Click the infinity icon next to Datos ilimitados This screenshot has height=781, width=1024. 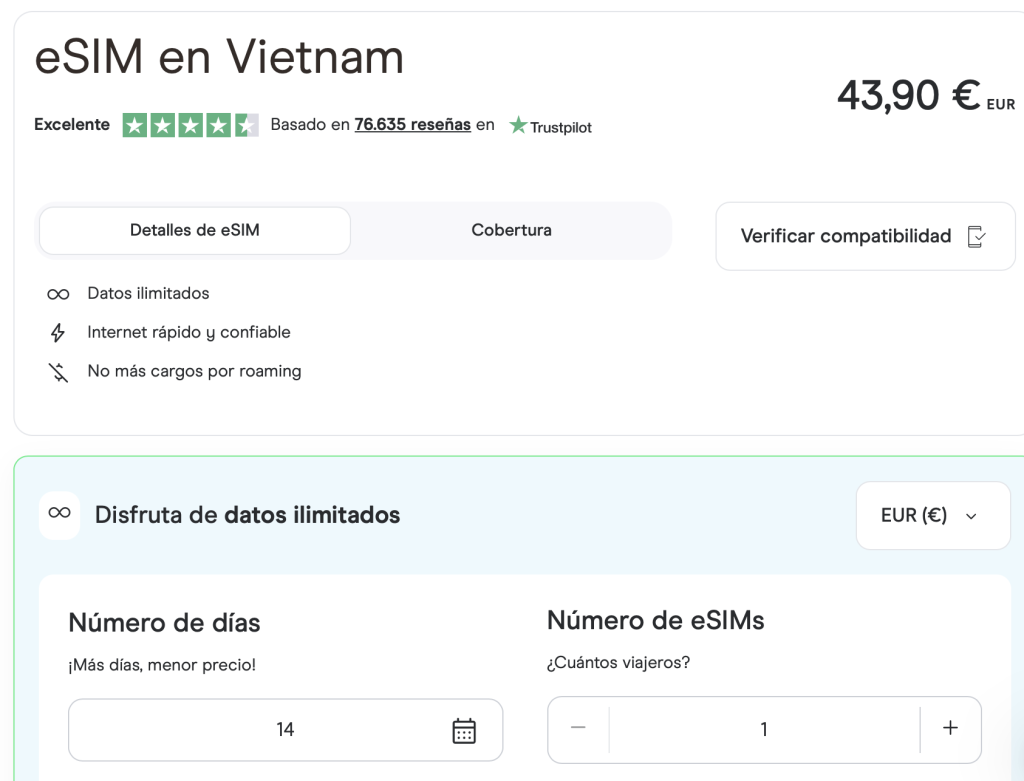[x=58, y=293]
